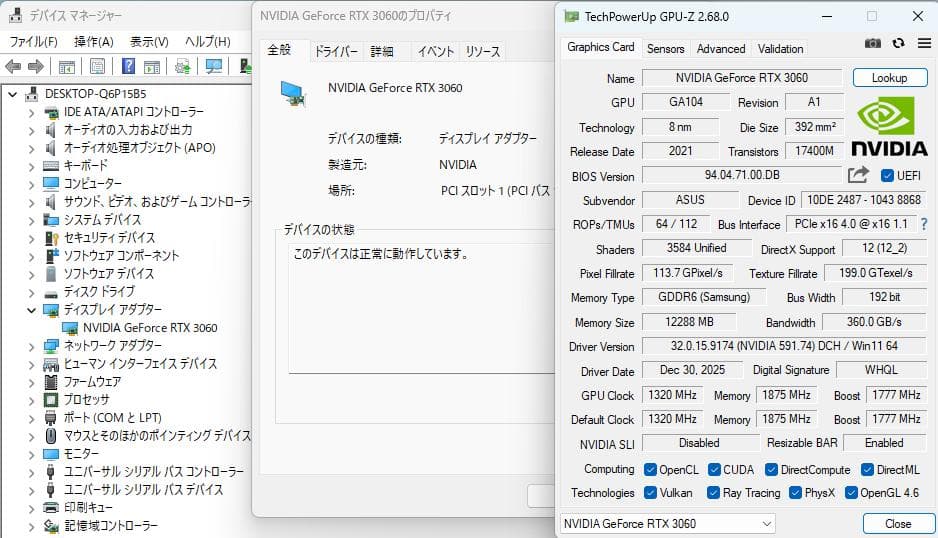Screen dimensions: 938x538
Task: Toggle the DirectCompute checkbox
Action: coord(772,470)
